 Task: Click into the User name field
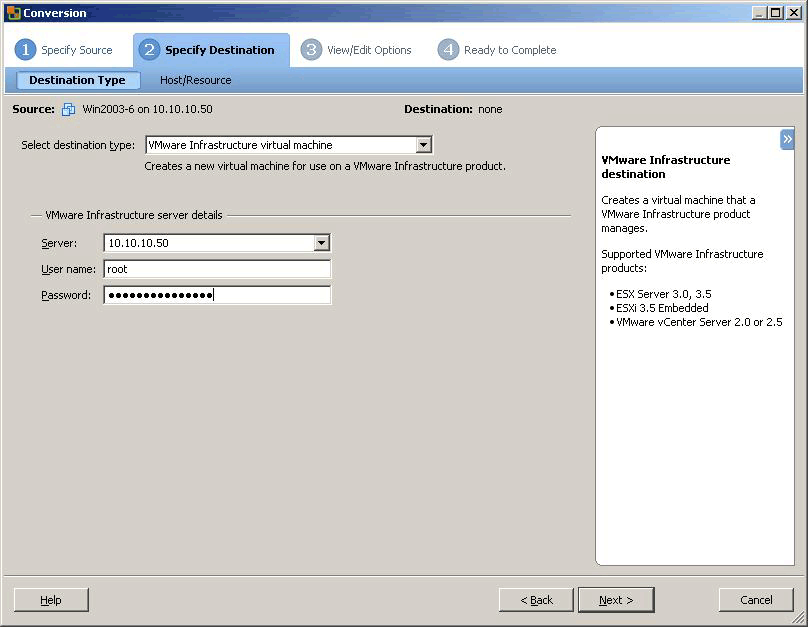[217, 269]
